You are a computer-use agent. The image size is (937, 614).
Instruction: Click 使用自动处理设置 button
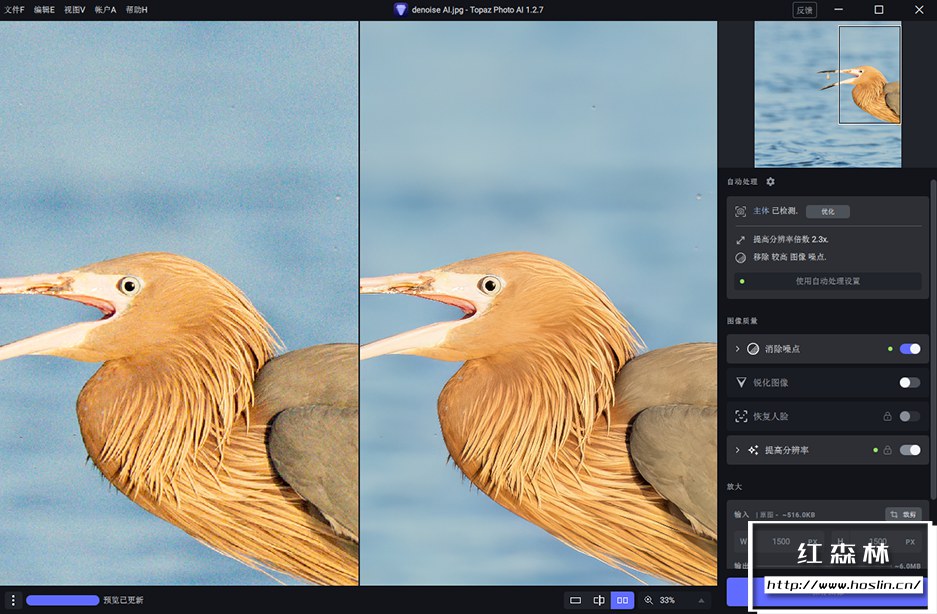point(827,281)
